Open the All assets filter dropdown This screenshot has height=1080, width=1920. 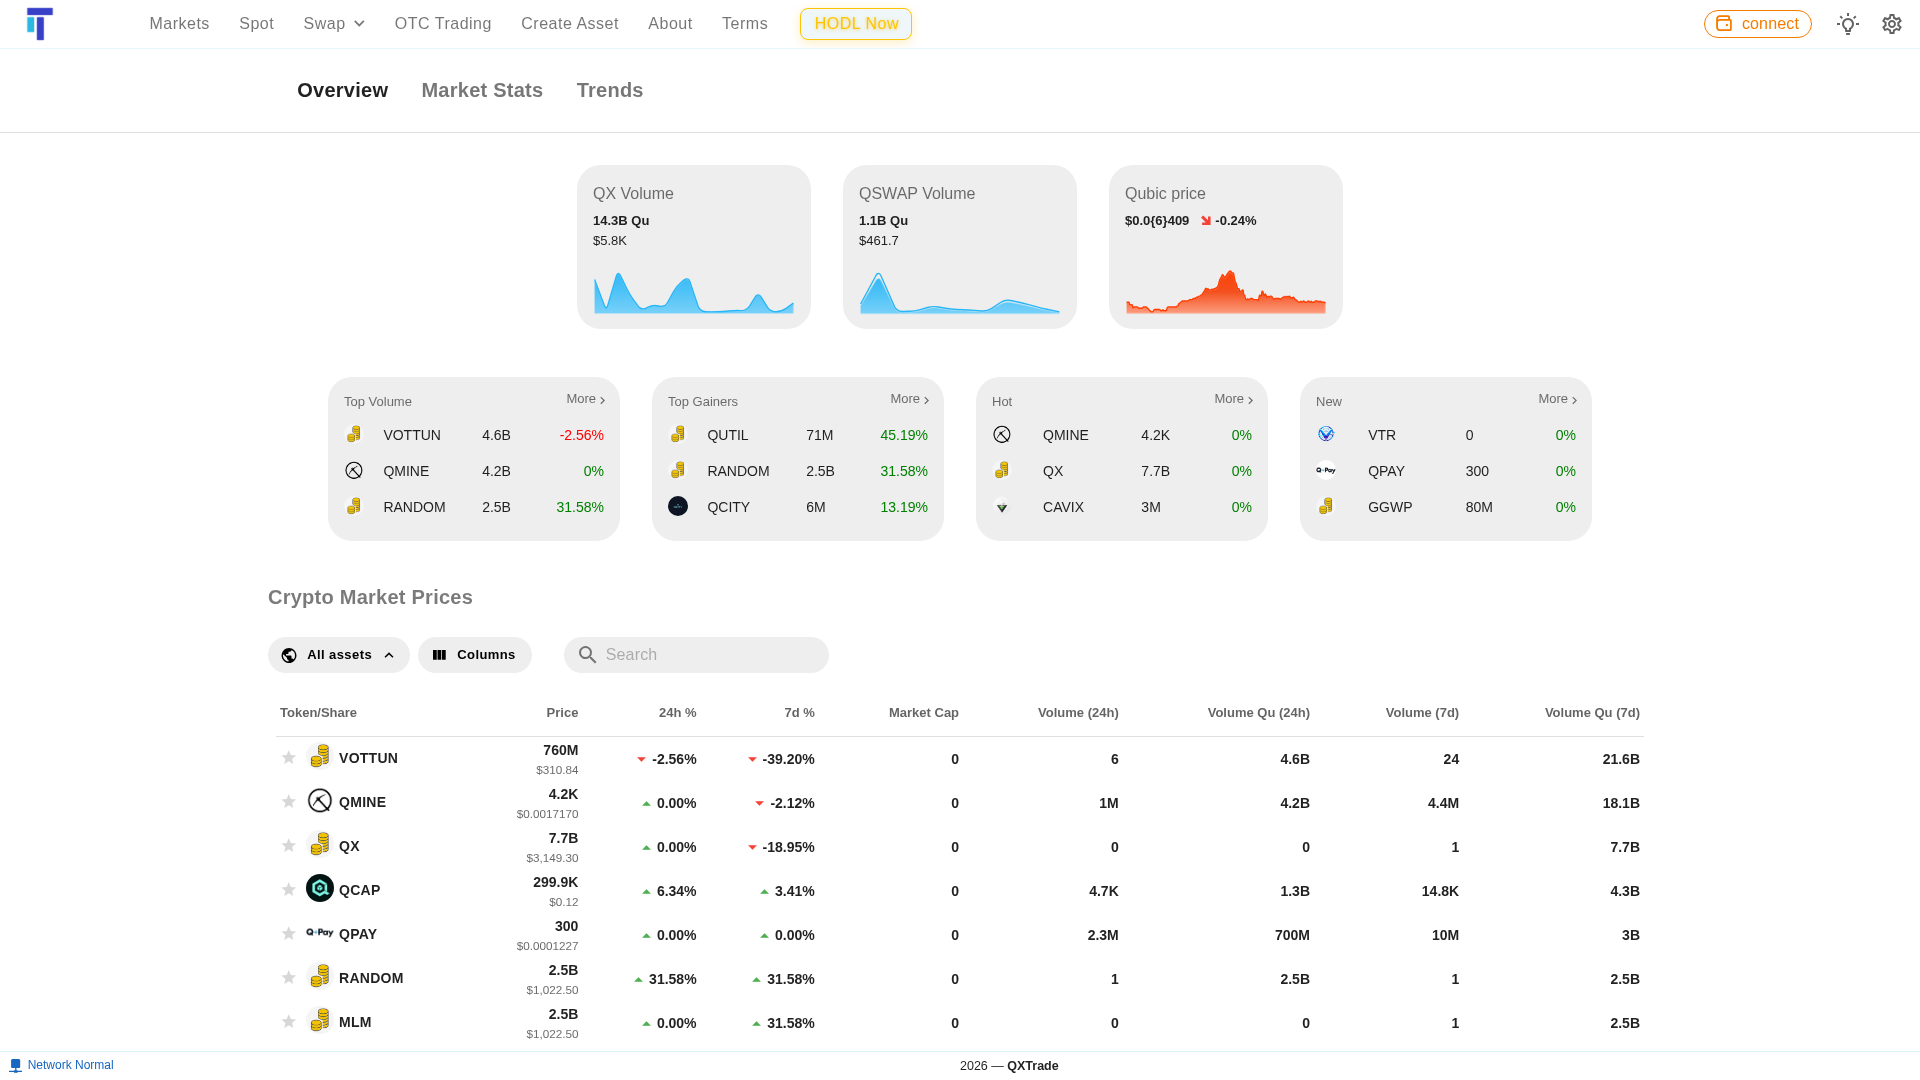339,655
